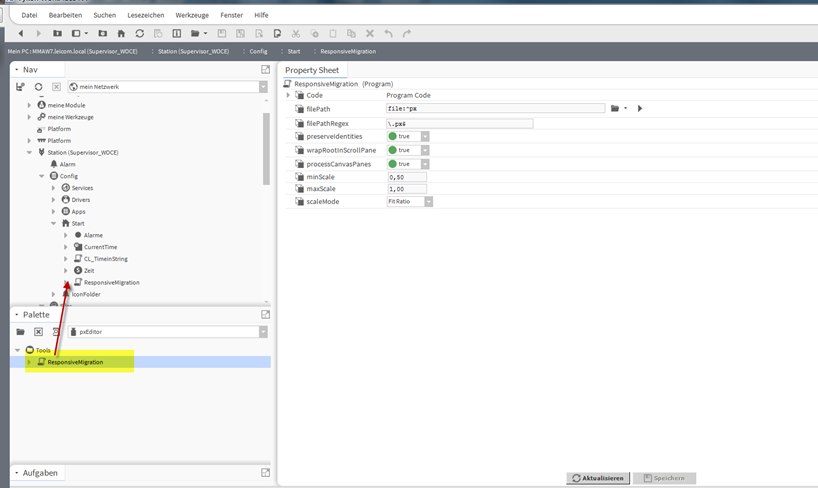Go back with the toolbar back arrow
Screen dimensions: 818x488
21,33
